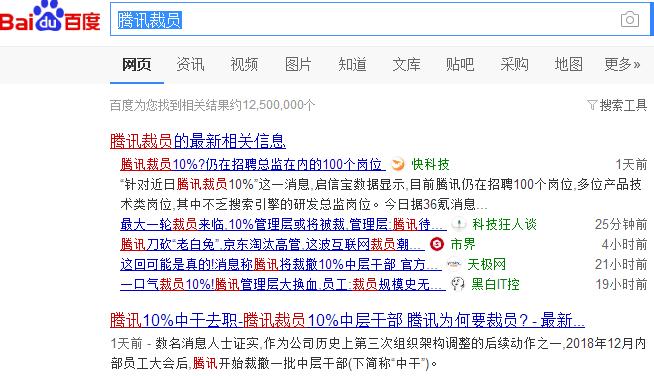Viewport: 654px width, 376px height.
Task: Expand the 更多» menu
Action: coord(622,65)
